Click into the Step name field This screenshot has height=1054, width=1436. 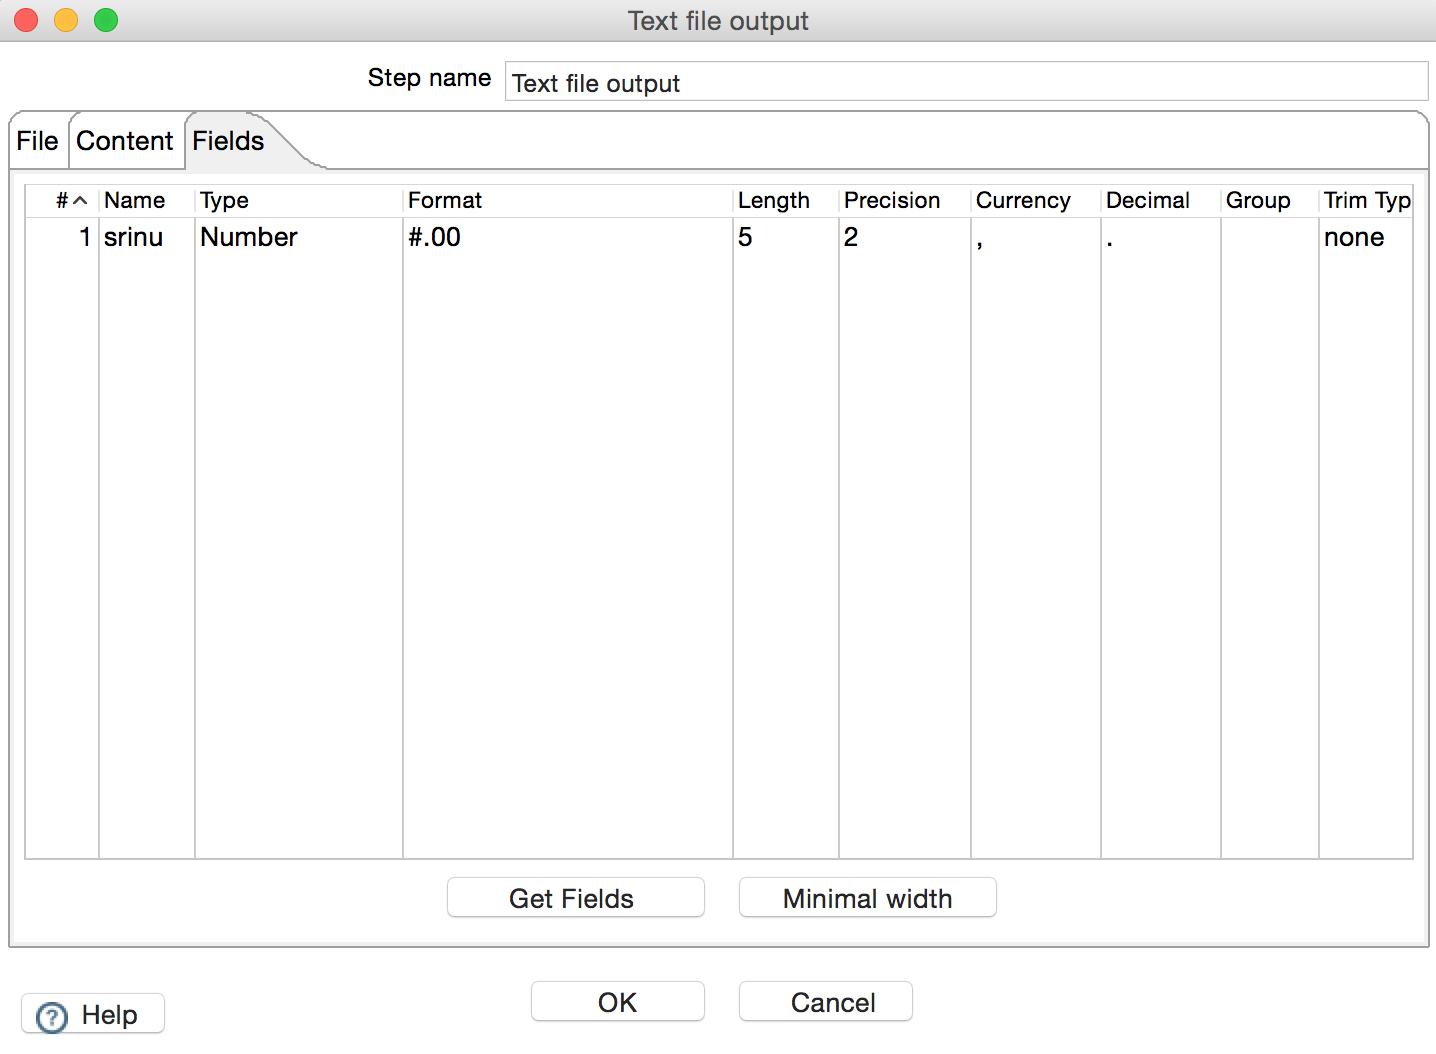[965, 83]
